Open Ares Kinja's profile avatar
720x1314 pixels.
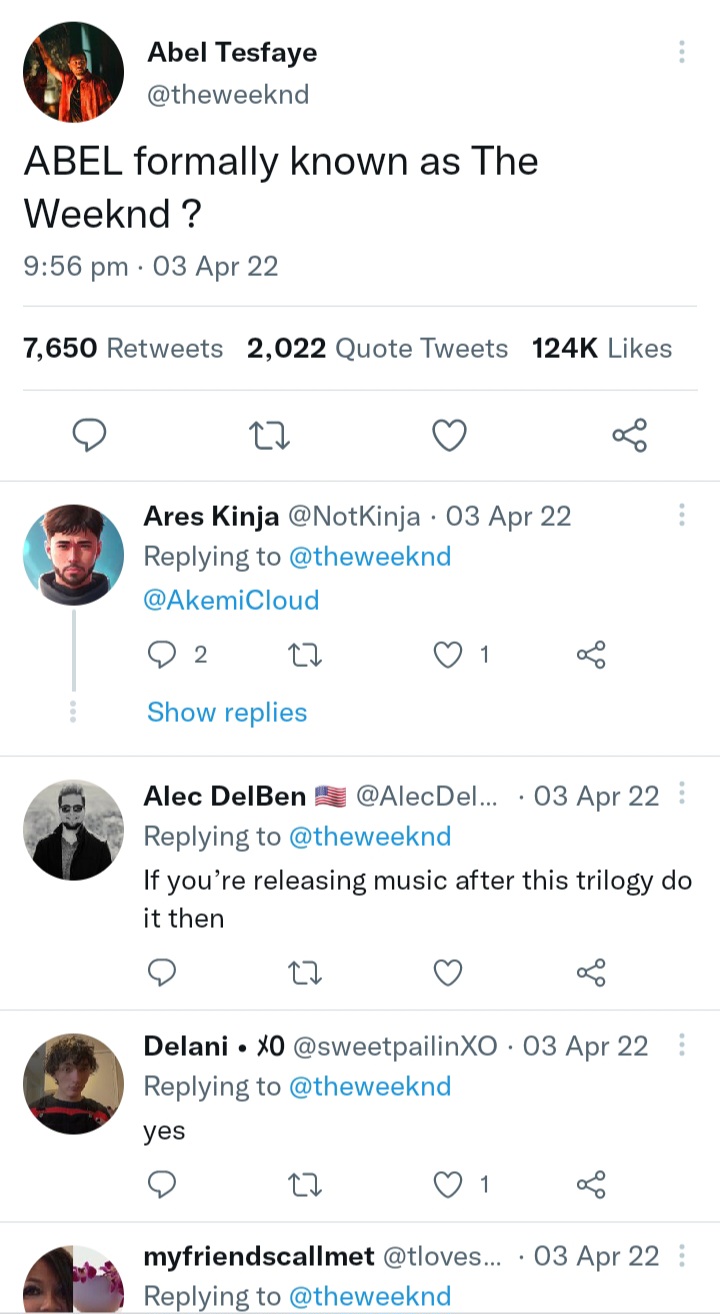(x=73, y=555)
